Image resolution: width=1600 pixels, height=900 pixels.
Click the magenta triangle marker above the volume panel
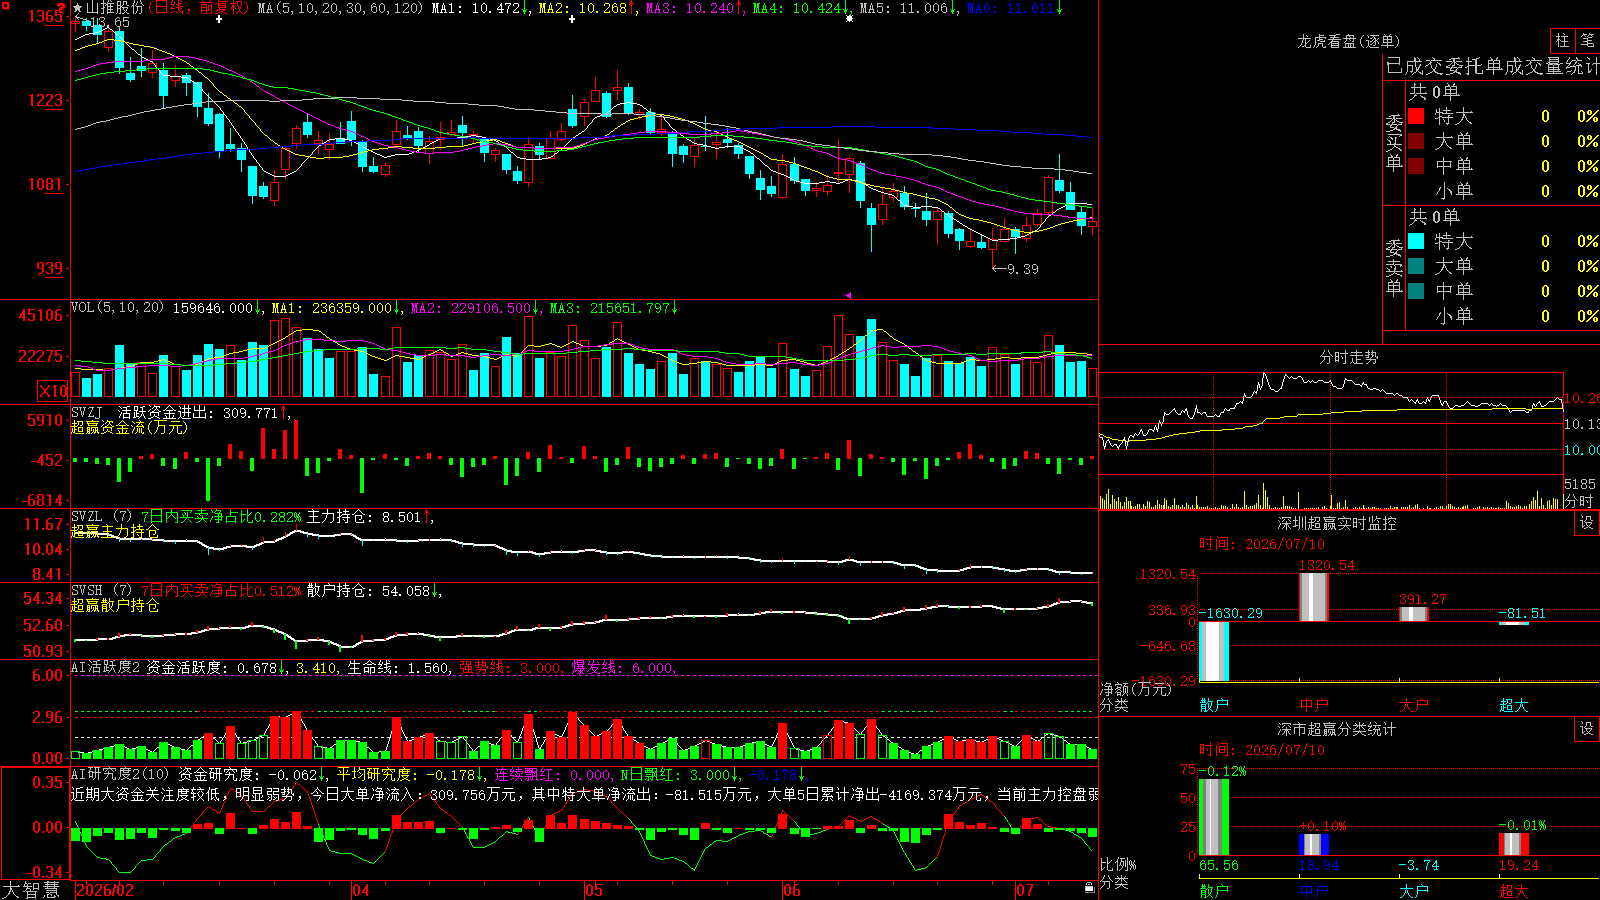click(x=848, y=295)
